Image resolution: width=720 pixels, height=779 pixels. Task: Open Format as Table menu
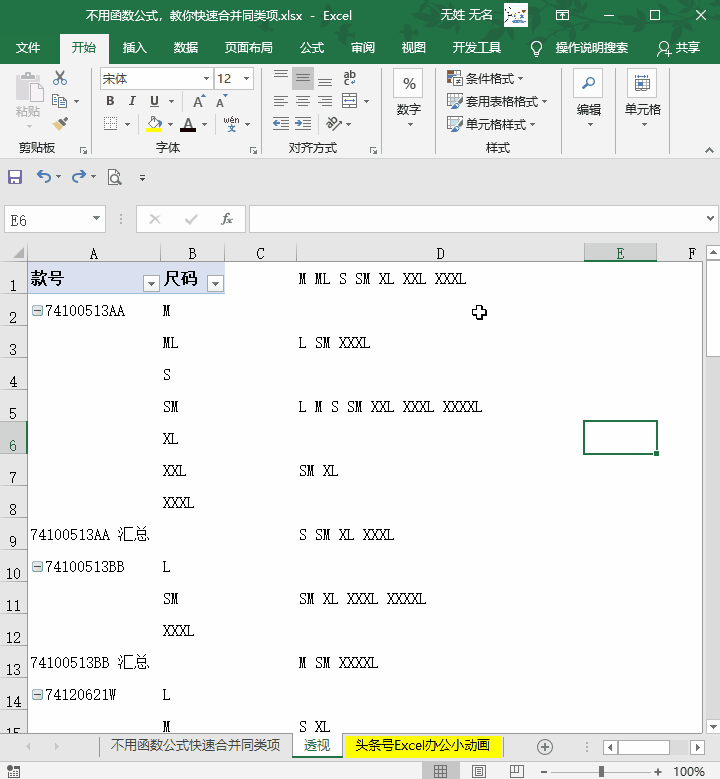pos(497,101)
